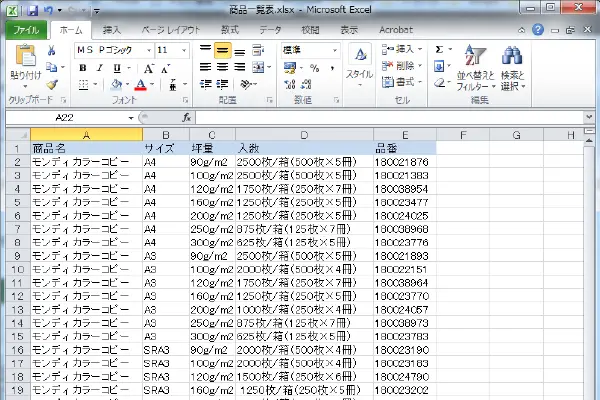Screen dimensions: 600x400
Task: Open the Font dialog launcher
Action: point(185,100)
